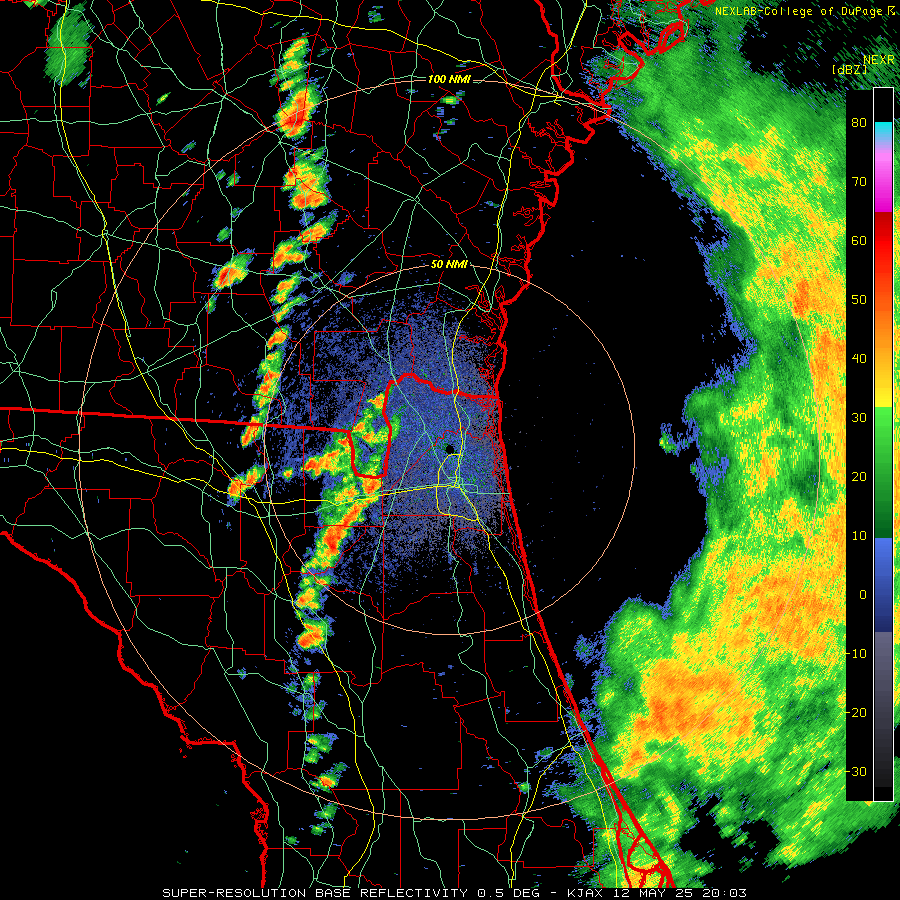Screen dimensions: 900x900
Task: Click the -10 value on dBZ scale
Action: (855, 653)
